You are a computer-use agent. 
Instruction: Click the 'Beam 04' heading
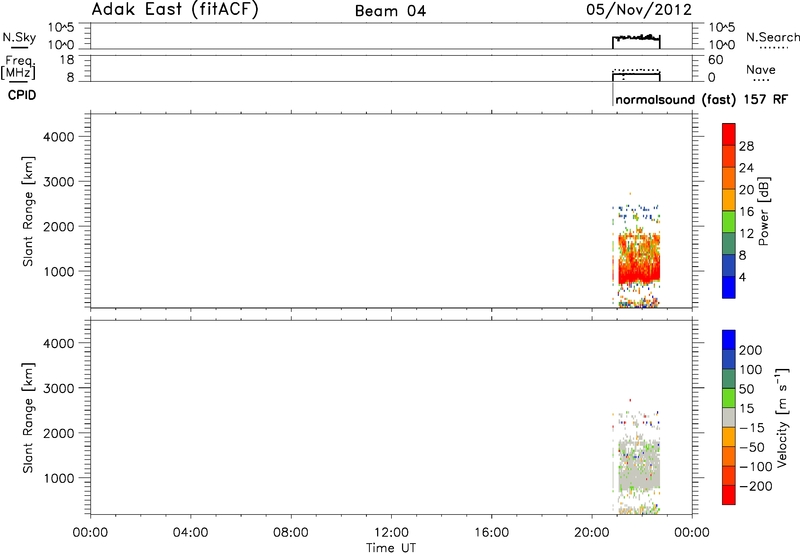pos(390,11)
